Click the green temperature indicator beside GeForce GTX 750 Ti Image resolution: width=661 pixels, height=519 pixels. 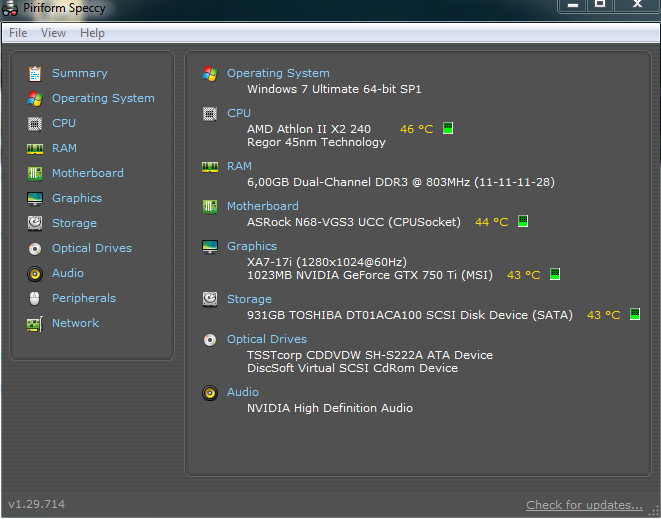(x=555, y=274)
